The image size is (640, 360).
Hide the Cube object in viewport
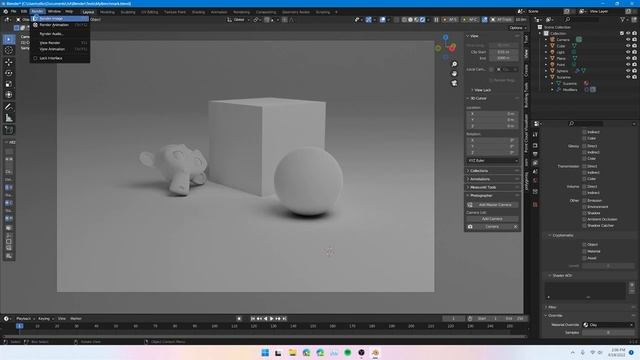628,46
